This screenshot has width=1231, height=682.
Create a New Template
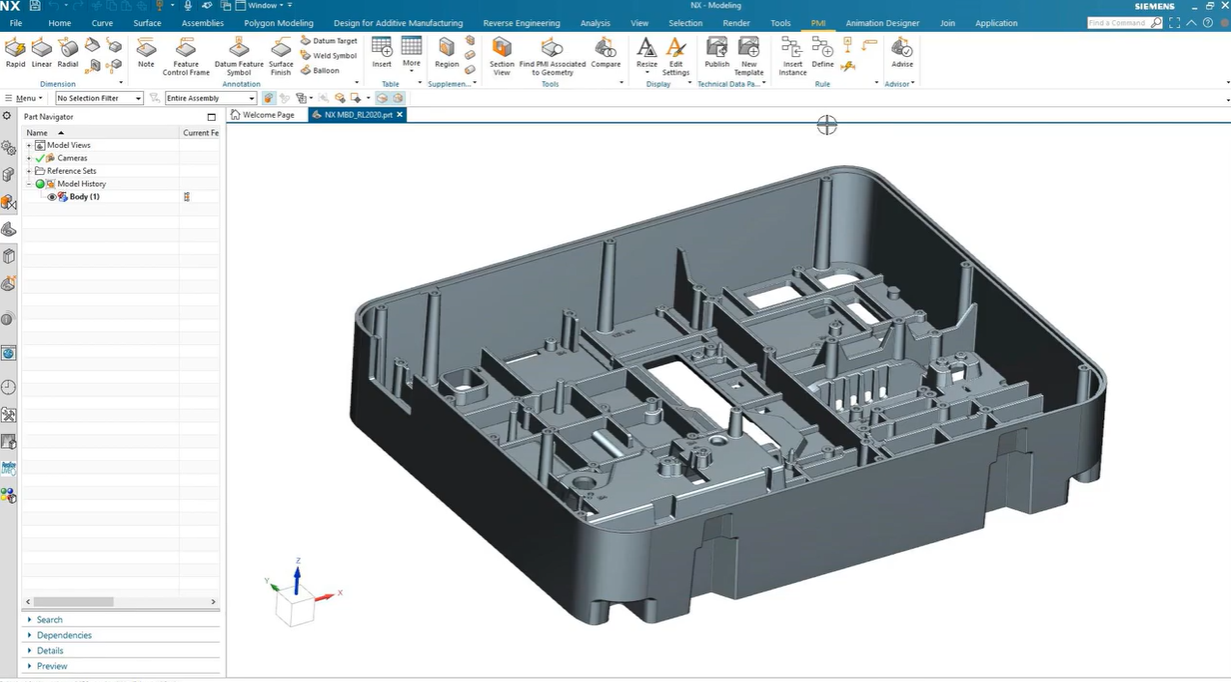[749, 57]
